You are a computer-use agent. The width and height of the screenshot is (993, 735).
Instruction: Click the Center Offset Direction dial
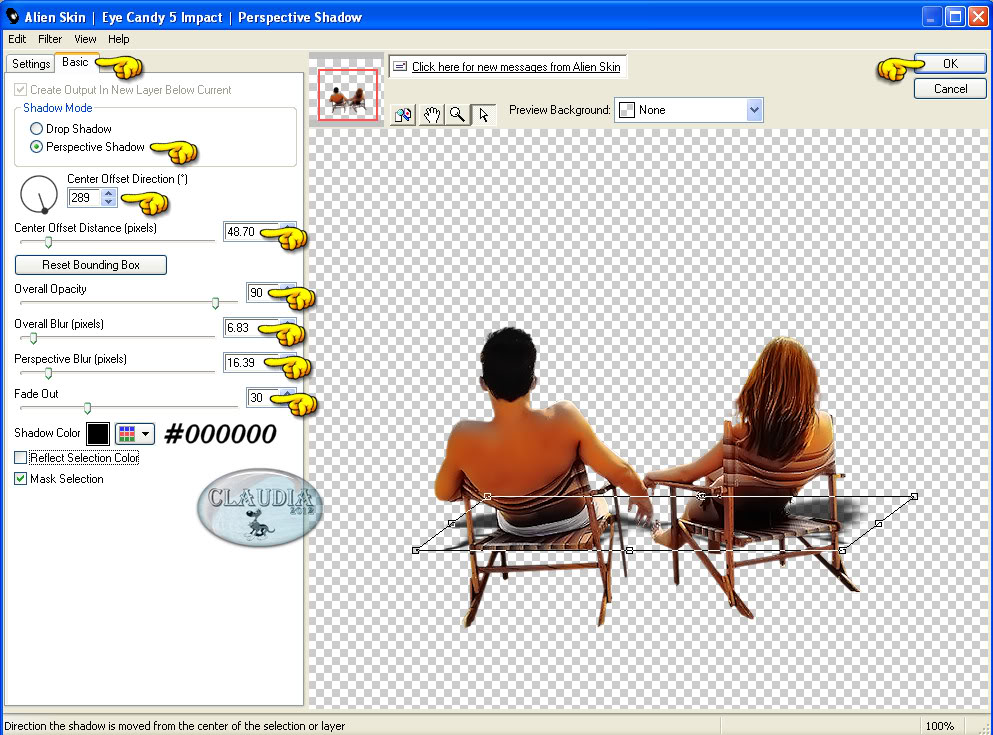(x=39, y=194)
